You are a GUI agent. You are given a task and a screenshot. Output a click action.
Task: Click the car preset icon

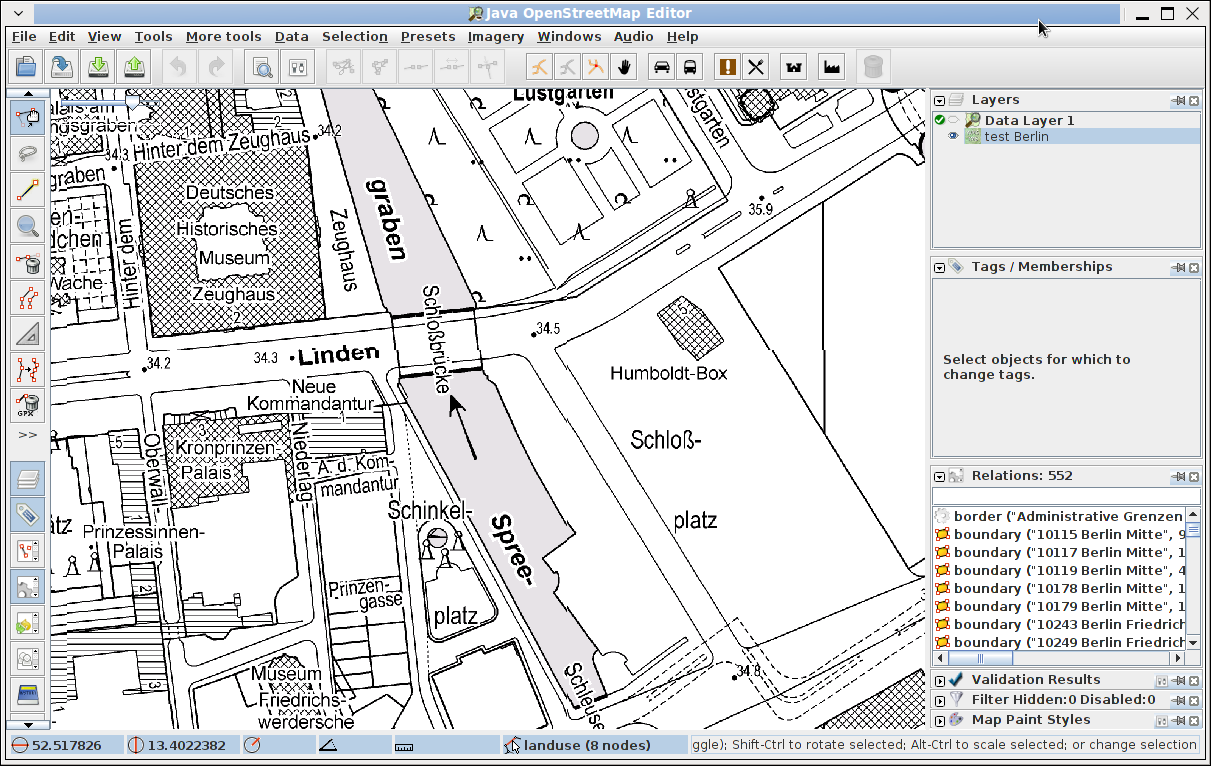pyautogui.click(x=661, y=67)
